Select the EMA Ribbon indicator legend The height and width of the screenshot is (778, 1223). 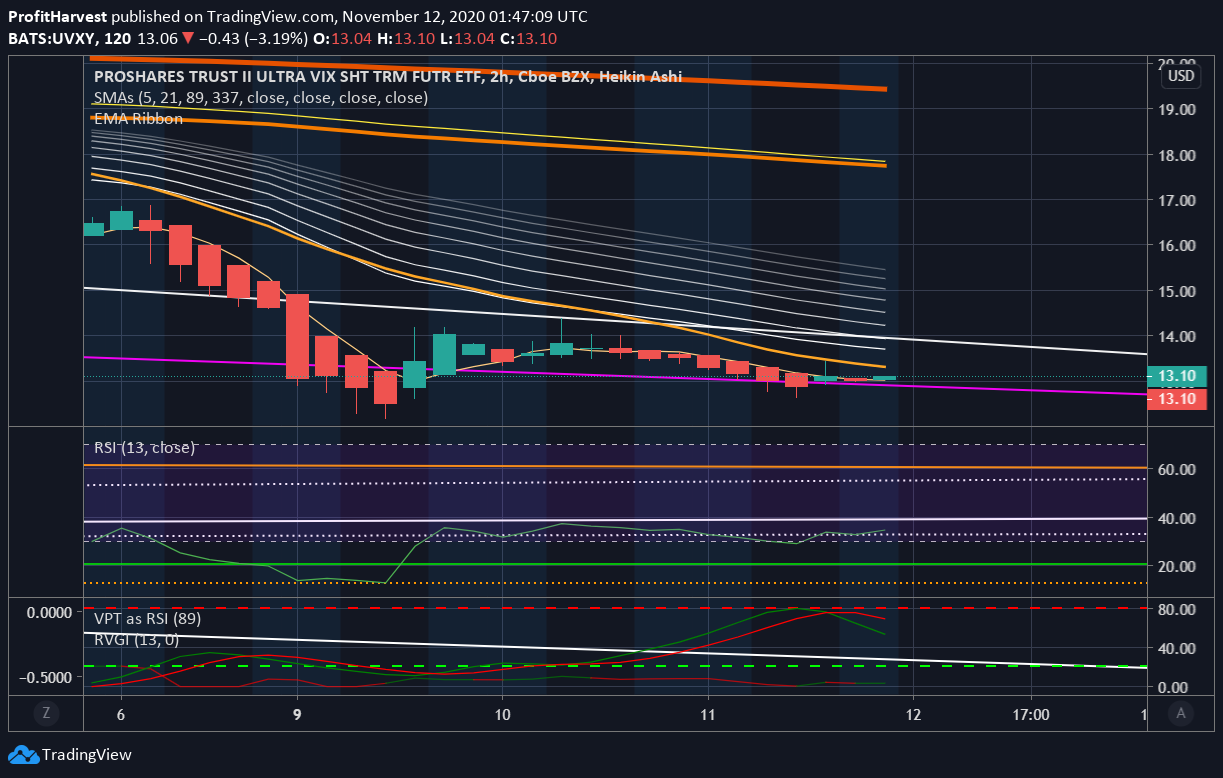point(138,118)
